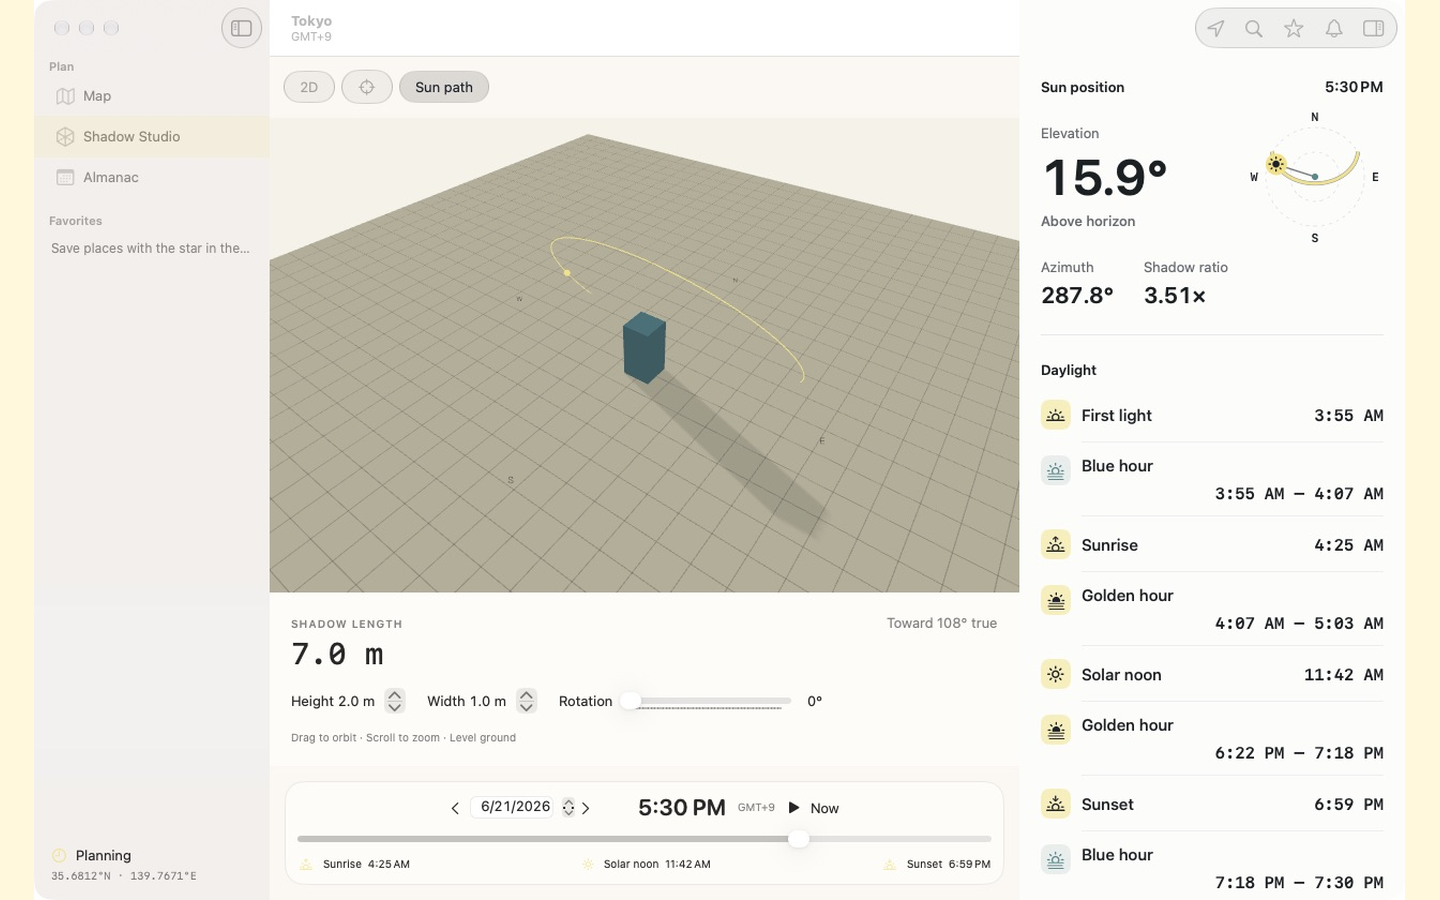Click the Toward 108° true label
Viewport: 1440px width, 900px height.
point(942,623)
